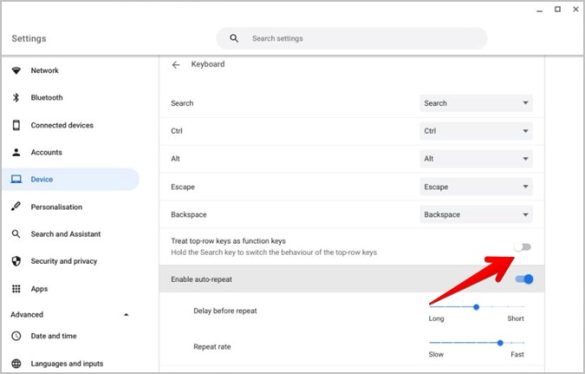Open Search and Assistant settings
Image resolution: width=585 pixels, height=374 pixels.
coord(66,234)
